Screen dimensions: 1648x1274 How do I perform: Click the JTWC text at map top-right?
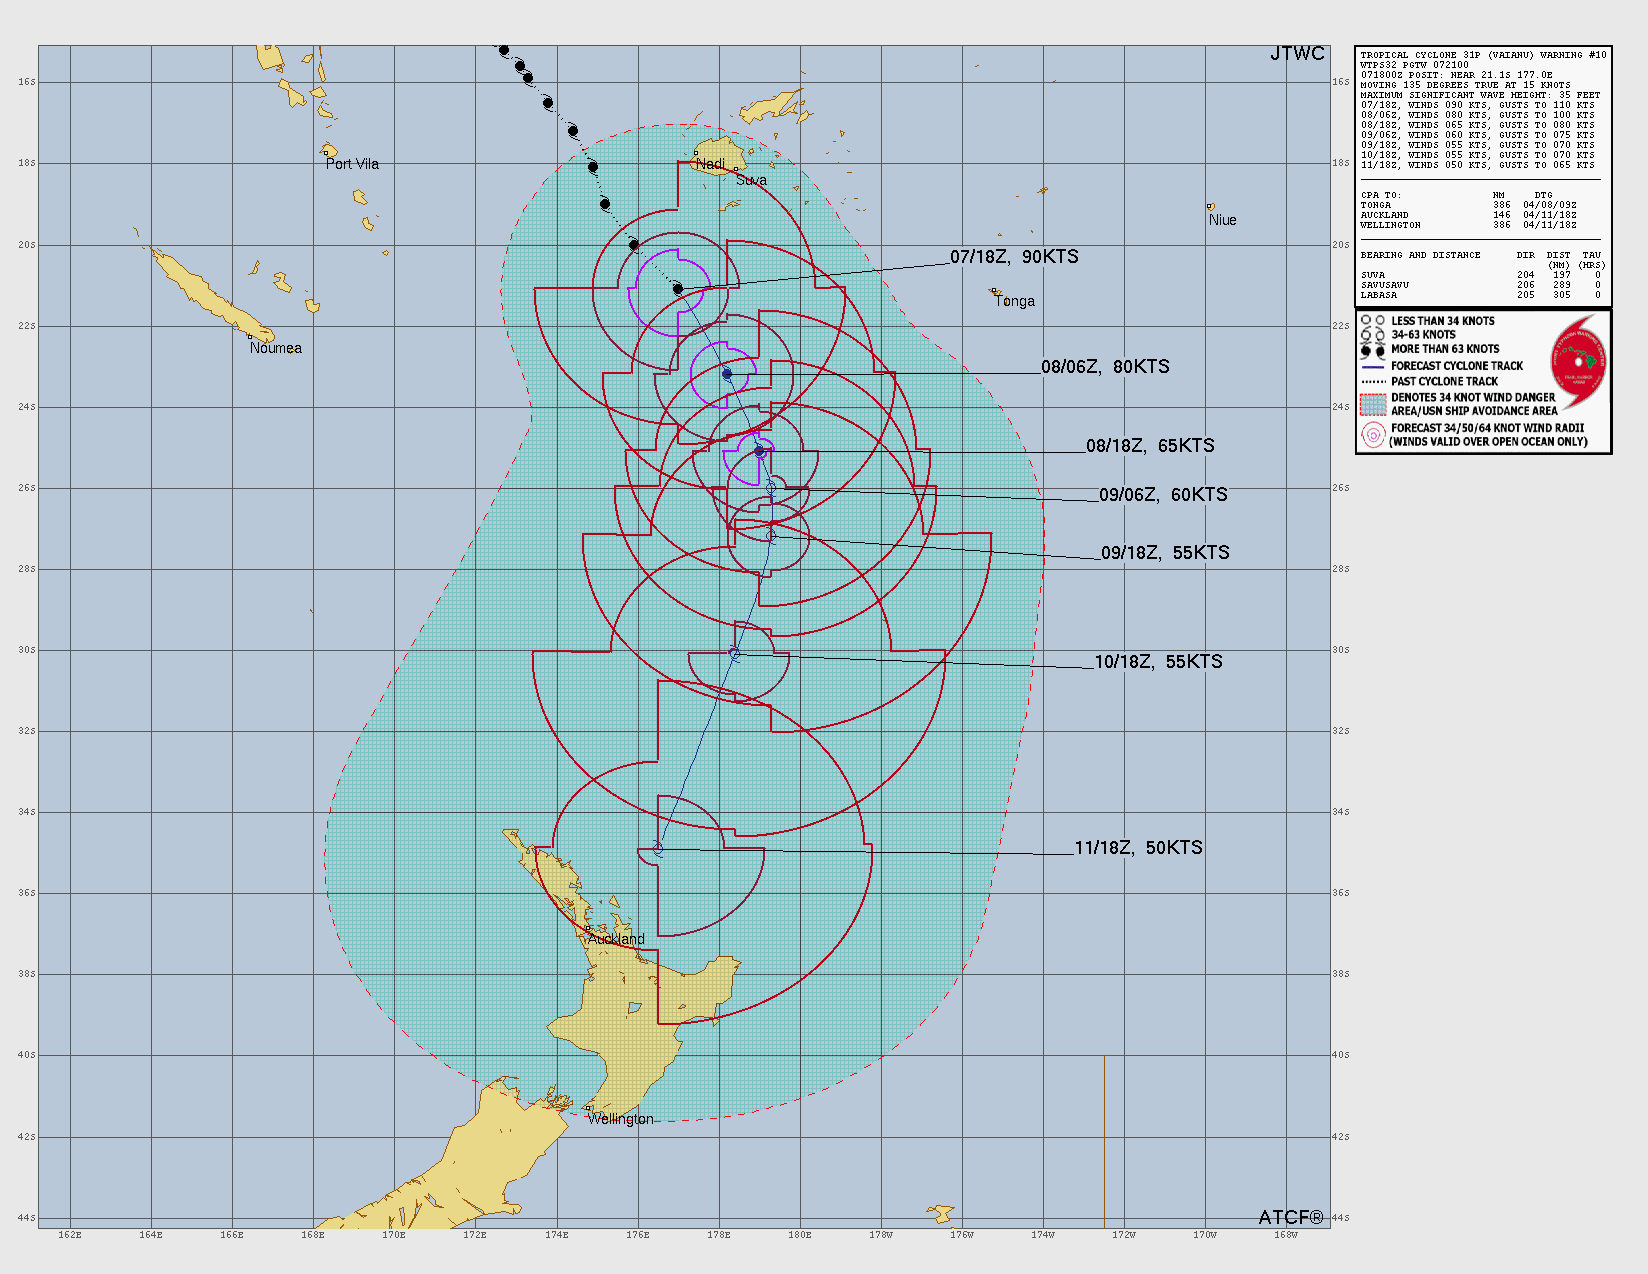tap(1297, 54)
